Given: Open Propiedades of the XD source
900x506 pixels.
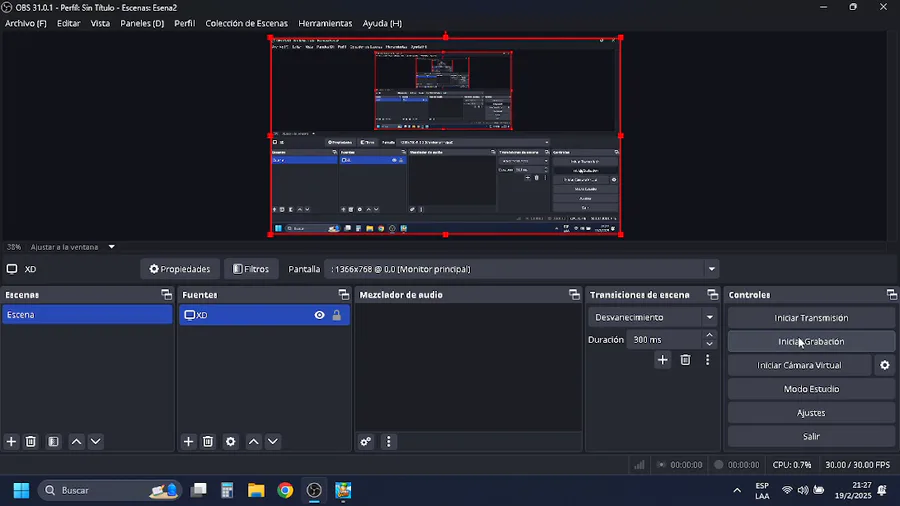Looking at the screenshot, I should click(x=180, y=269).
